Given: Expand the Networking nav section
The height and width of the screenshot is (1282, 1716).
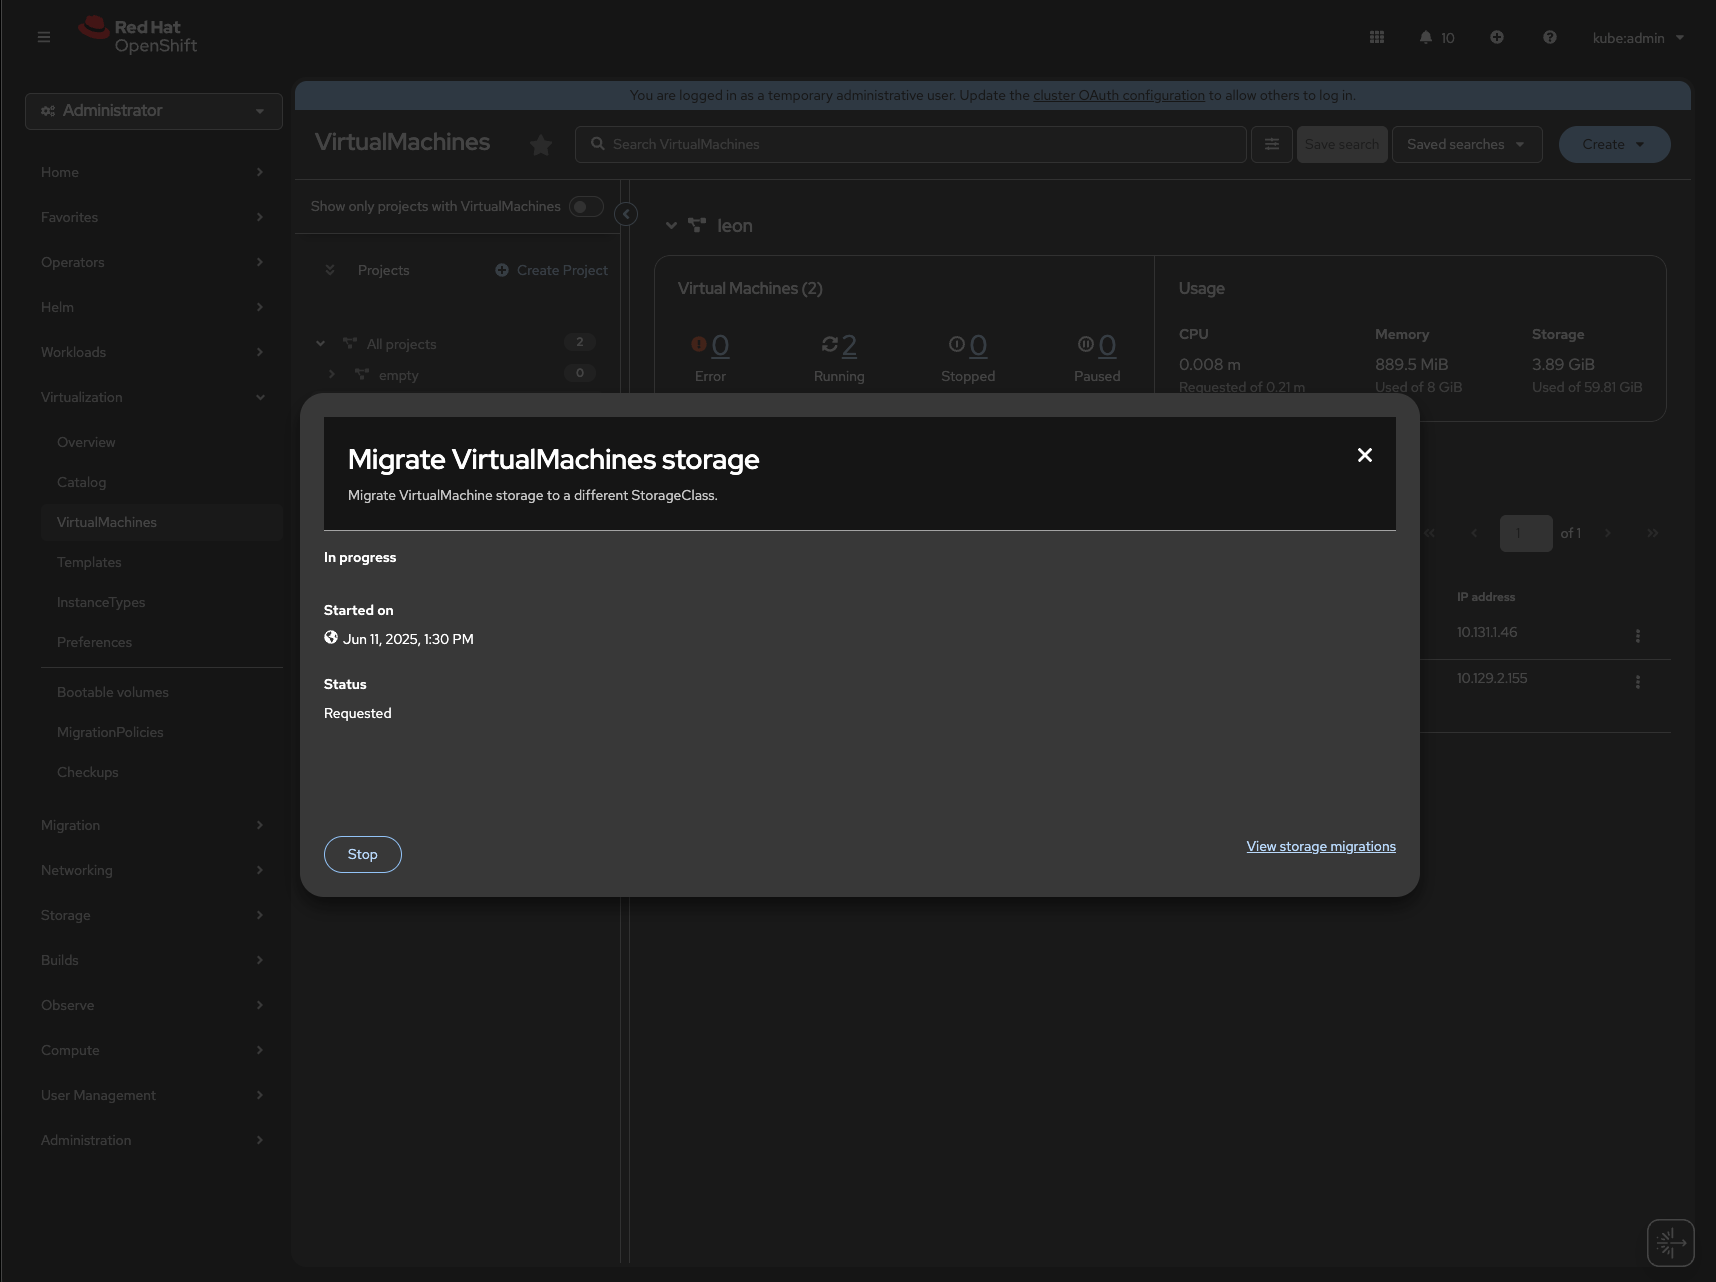Looking at the screenshot, I should coord(154,870).
